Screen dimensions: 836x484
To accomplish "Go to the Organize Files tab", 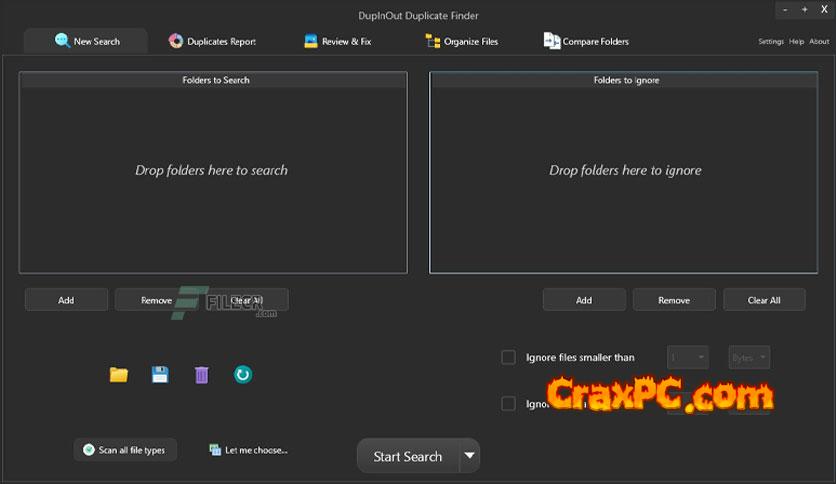I will pos(462,41).
